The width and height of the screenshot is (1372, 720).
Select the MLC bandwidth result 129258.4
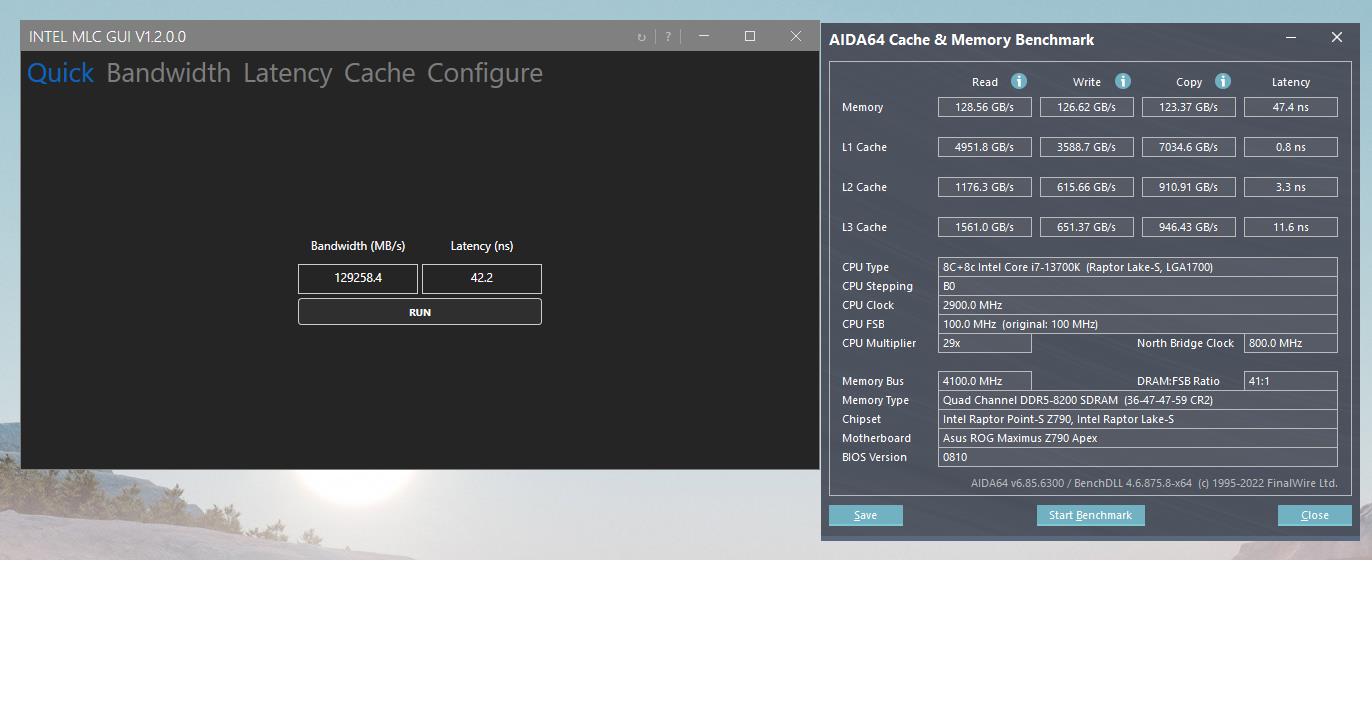point(358,278)
